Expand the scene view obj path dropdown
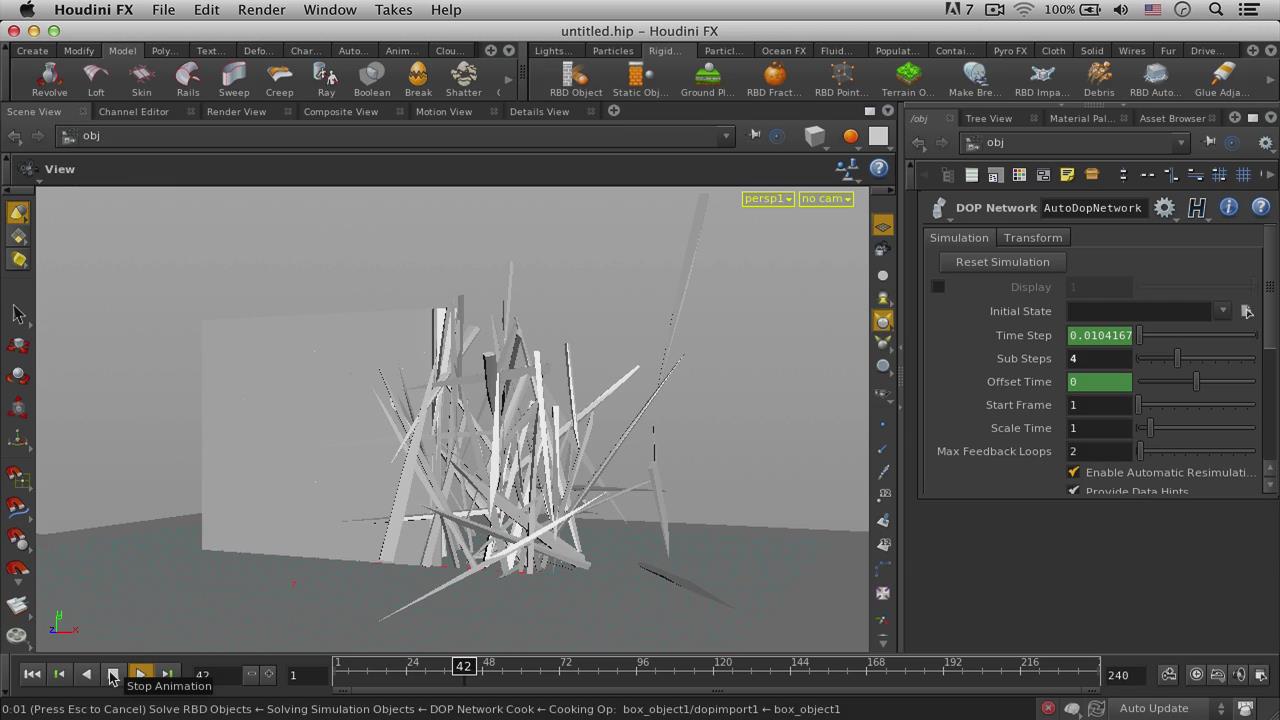1280x720 pixels. [x=726, y=136]
